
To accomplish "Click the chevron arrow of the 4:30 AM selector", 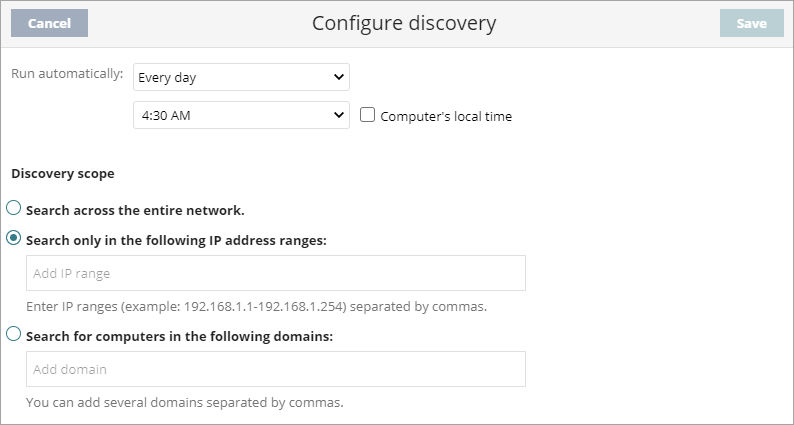I will [x=338, y=115].
